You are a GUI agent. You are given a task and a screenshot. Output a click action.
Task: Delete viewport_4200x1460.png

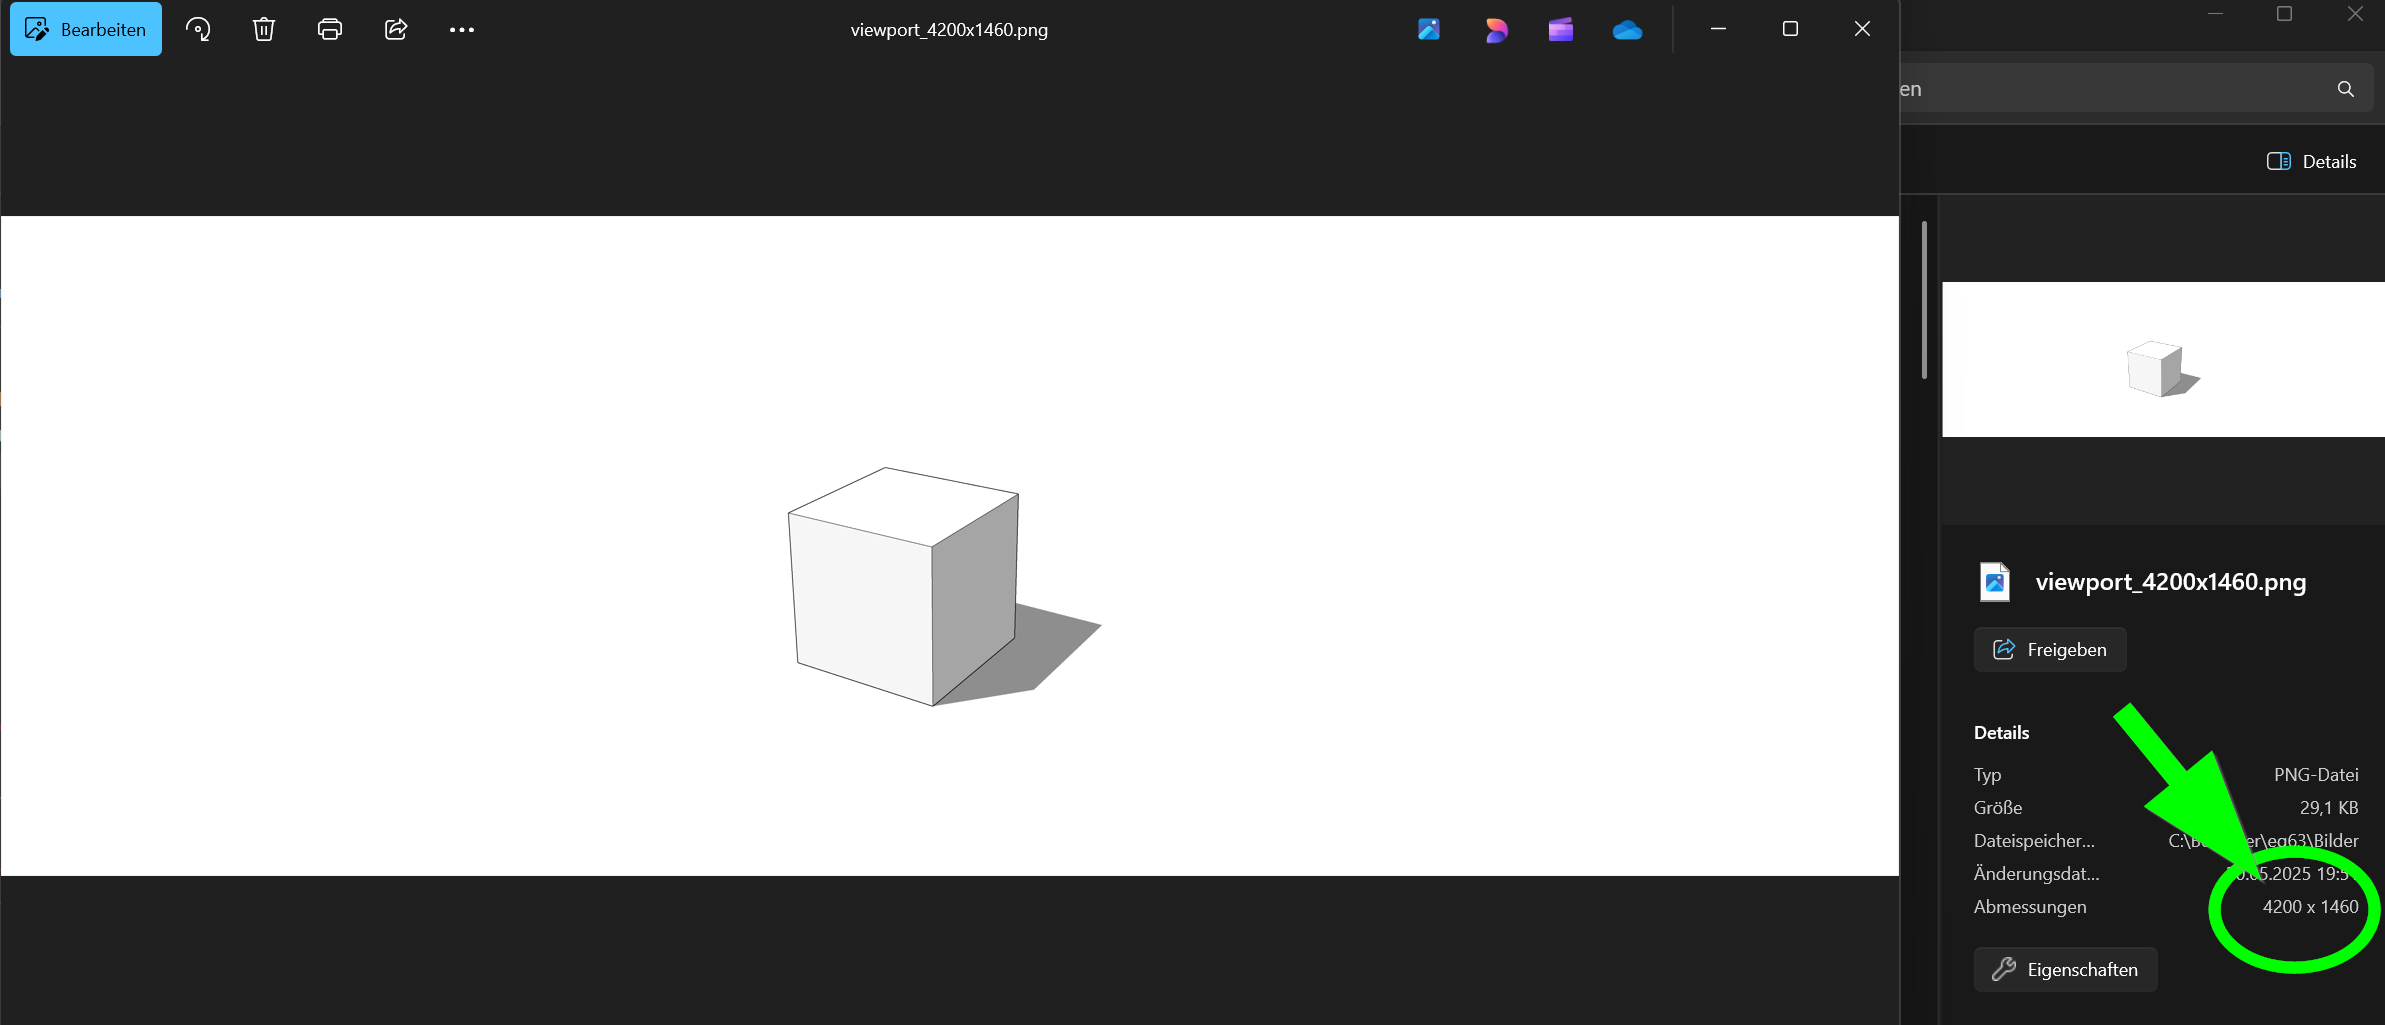263,29
